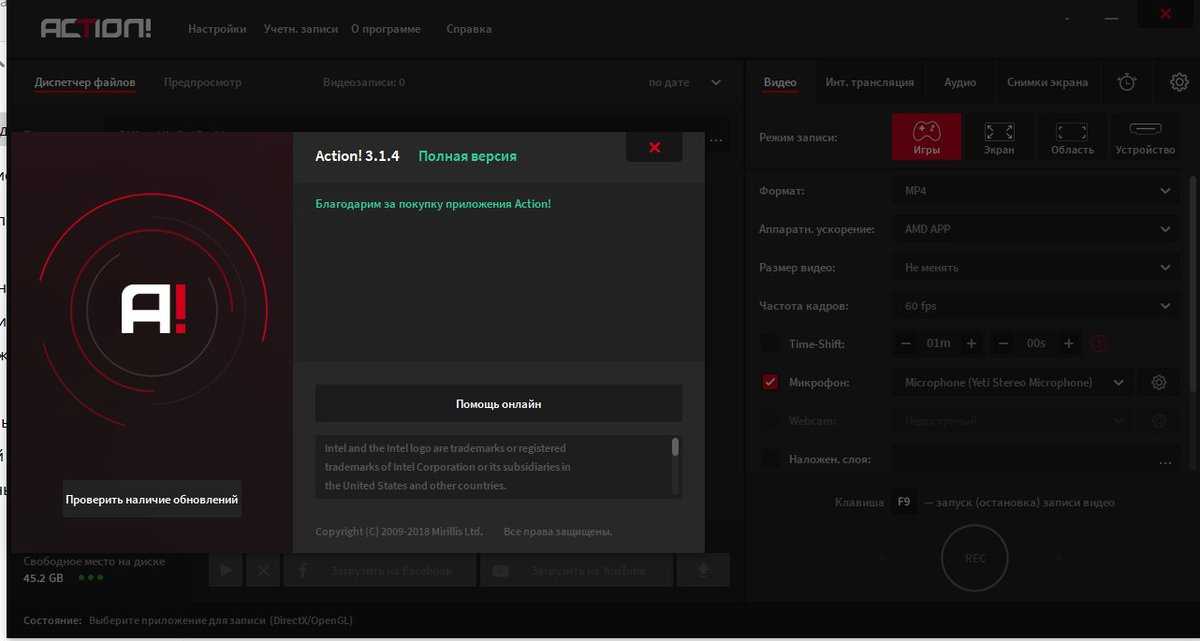
Task: Delete the selected recording with the X icon
Action: click(263, 570)
